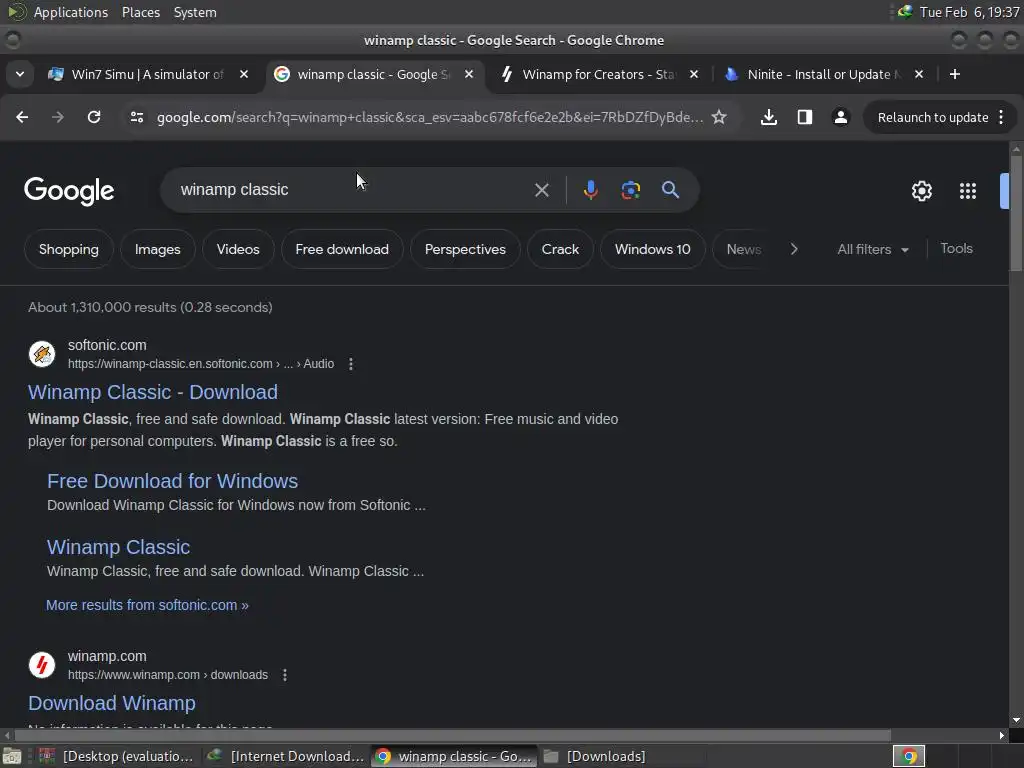Screen dimensions: 1024x768
Task: Select the News filter chip
Action: [x=744, y=249]
